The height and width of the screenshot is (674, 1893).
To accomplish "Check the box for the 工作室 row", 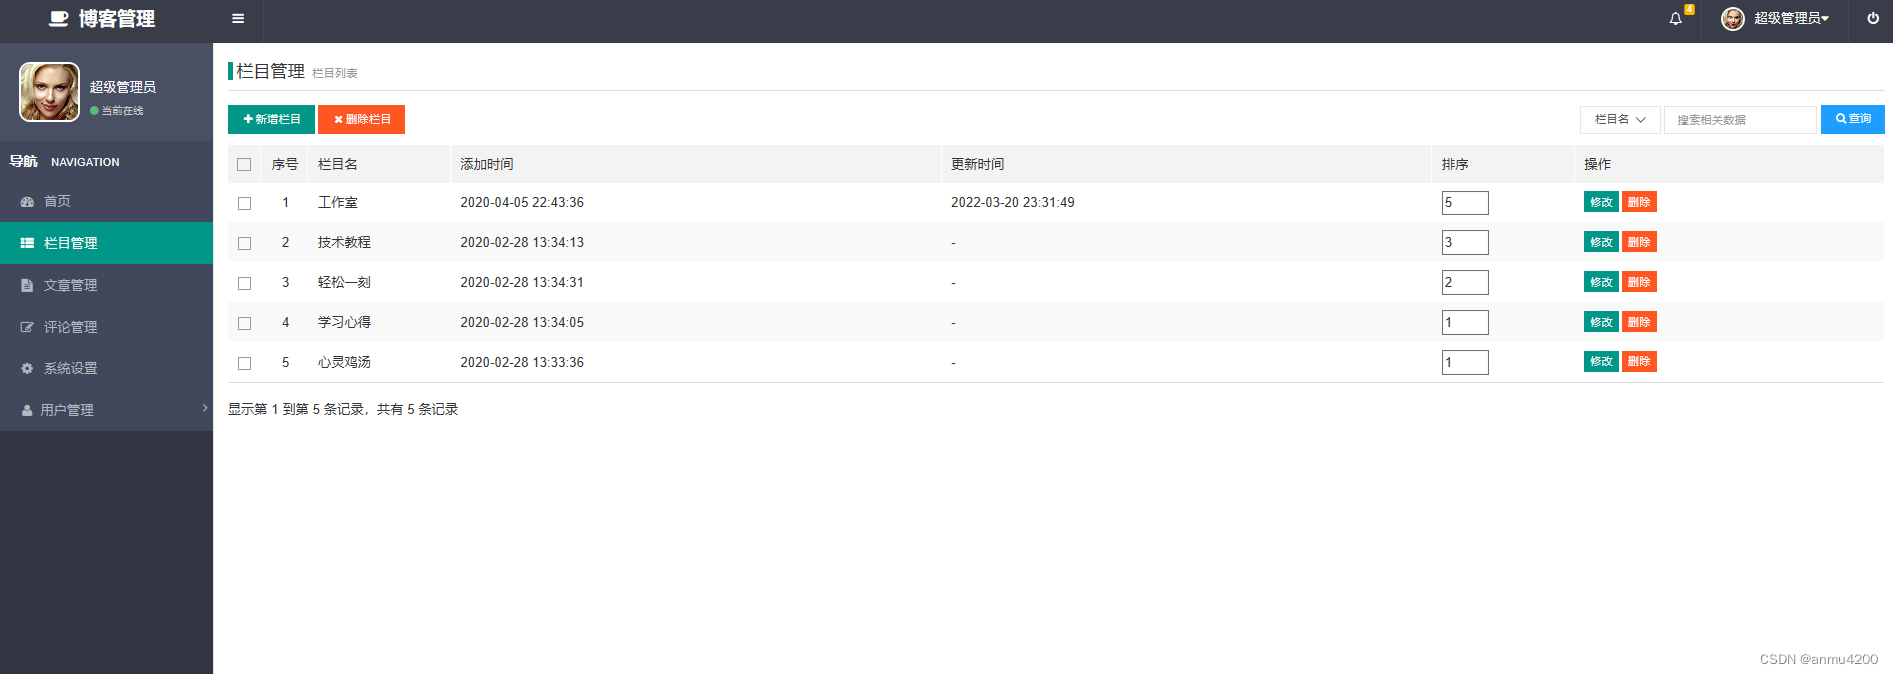I will tap(244, 203).
